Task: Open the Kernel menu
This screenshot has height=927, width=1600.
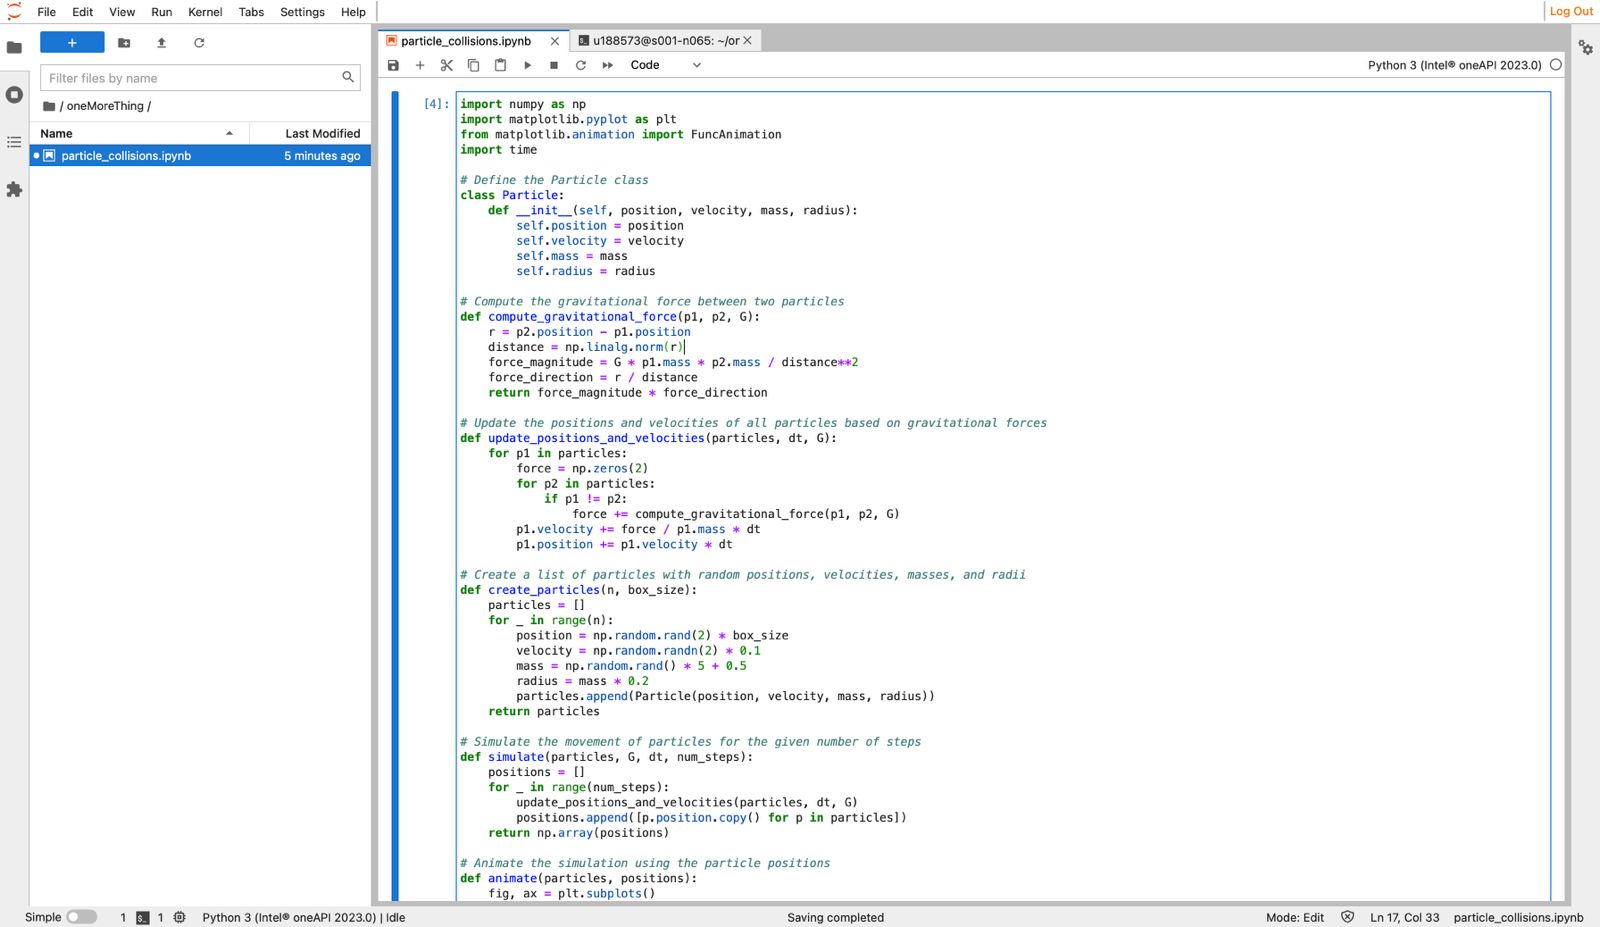Action: coord(204,12)
